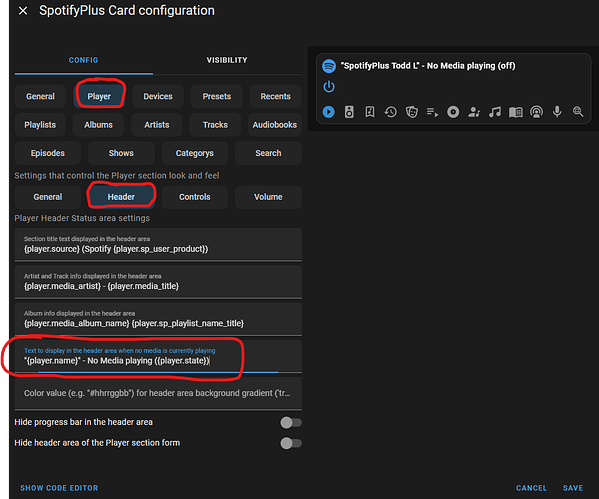This screenshot has width=599, height=499.
Task: Select the Search section button
Action: (x=268, y=153)
